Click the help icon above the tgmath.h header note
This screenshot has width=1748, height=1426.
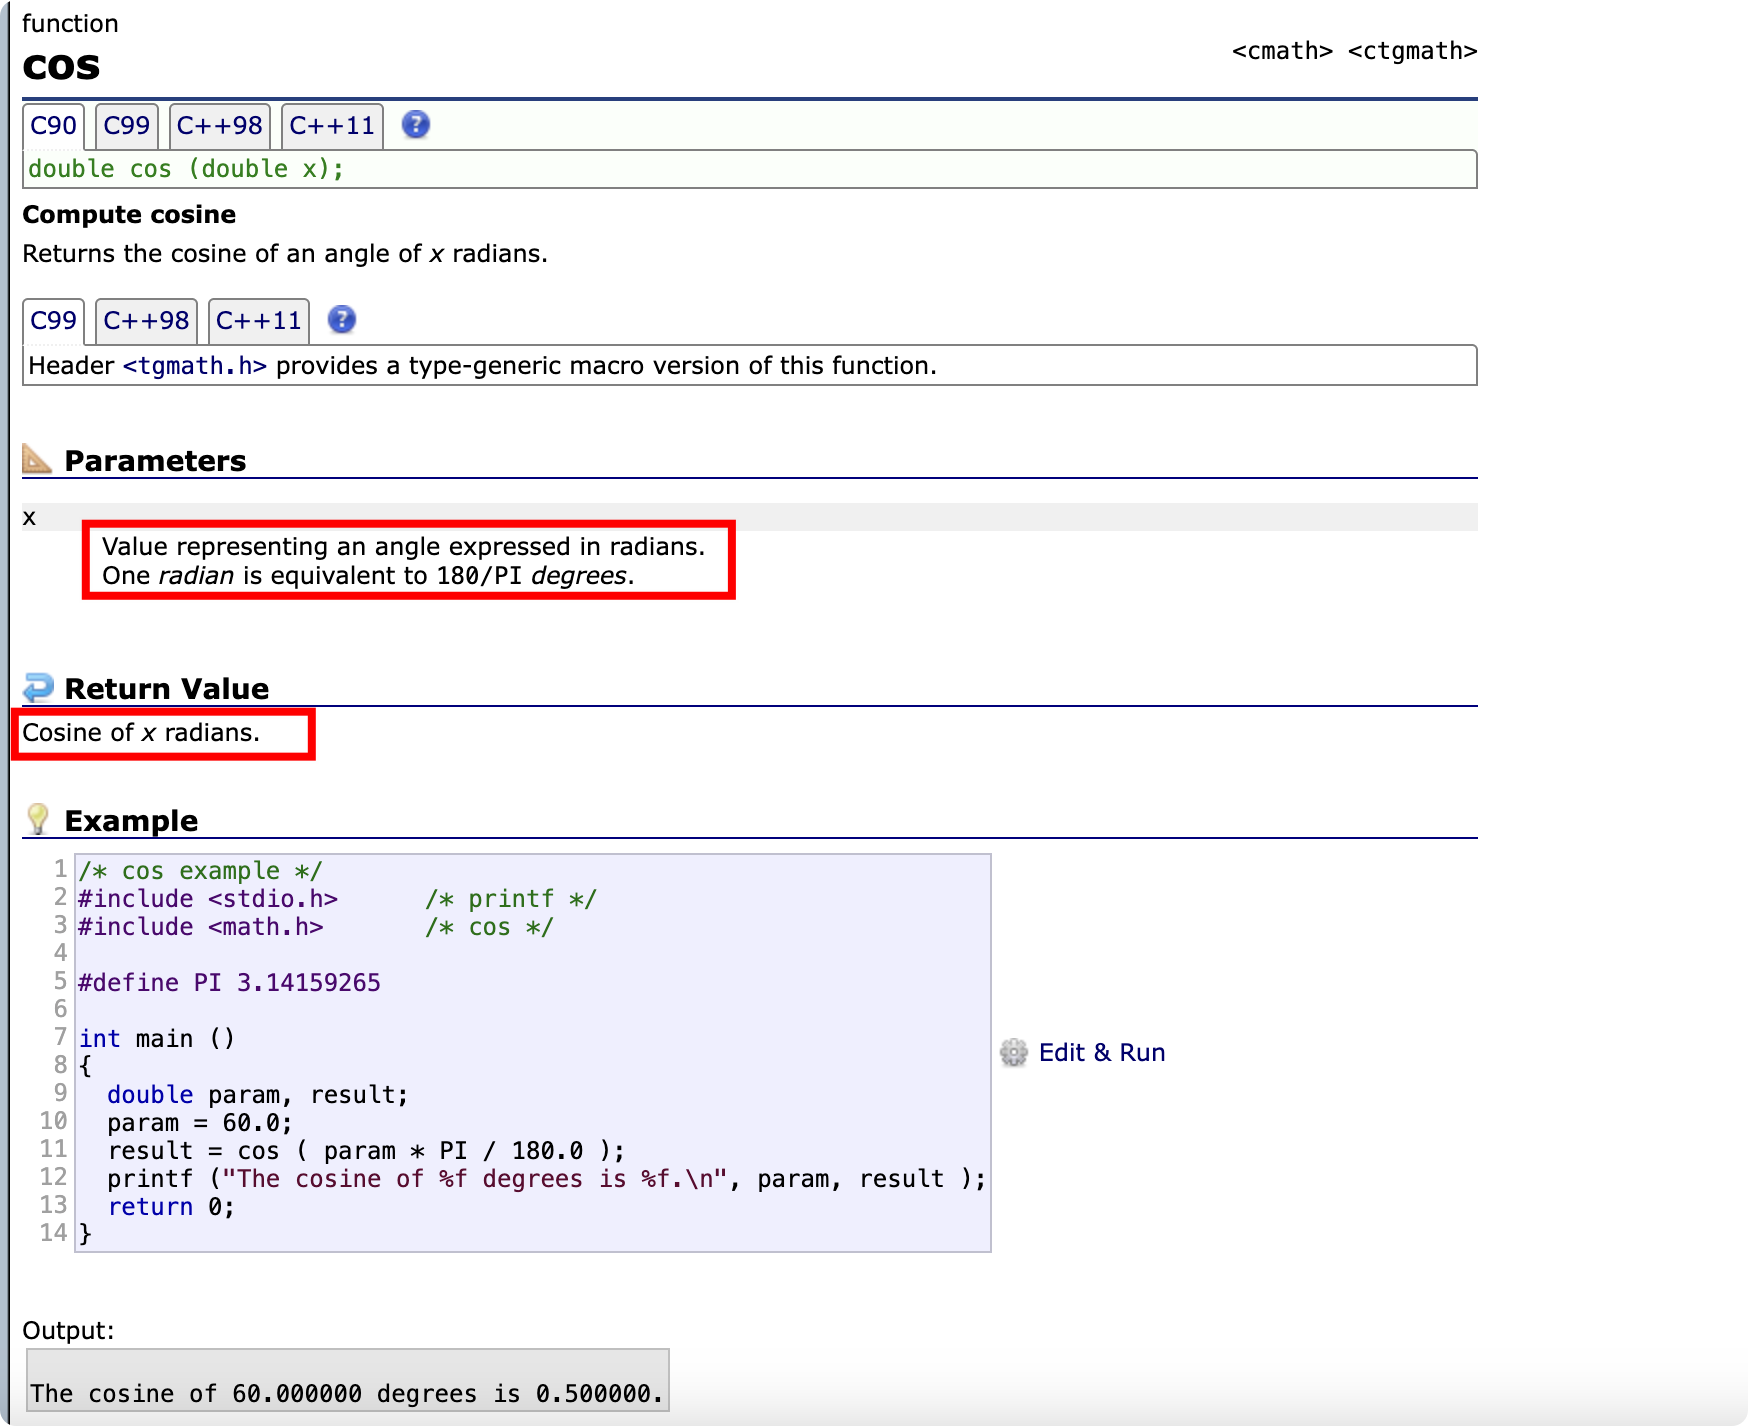(x=342, y=319)
